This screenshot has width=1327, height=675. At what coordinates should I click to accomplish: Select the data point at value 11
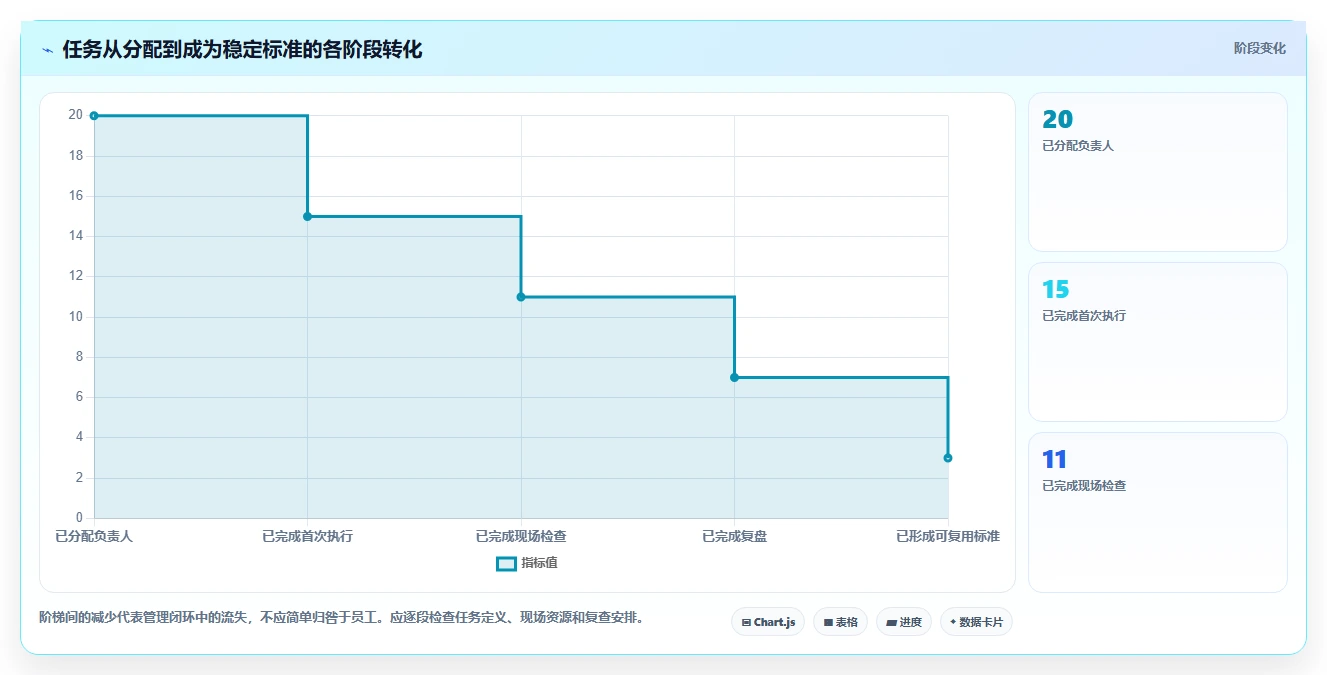point(521,297)
